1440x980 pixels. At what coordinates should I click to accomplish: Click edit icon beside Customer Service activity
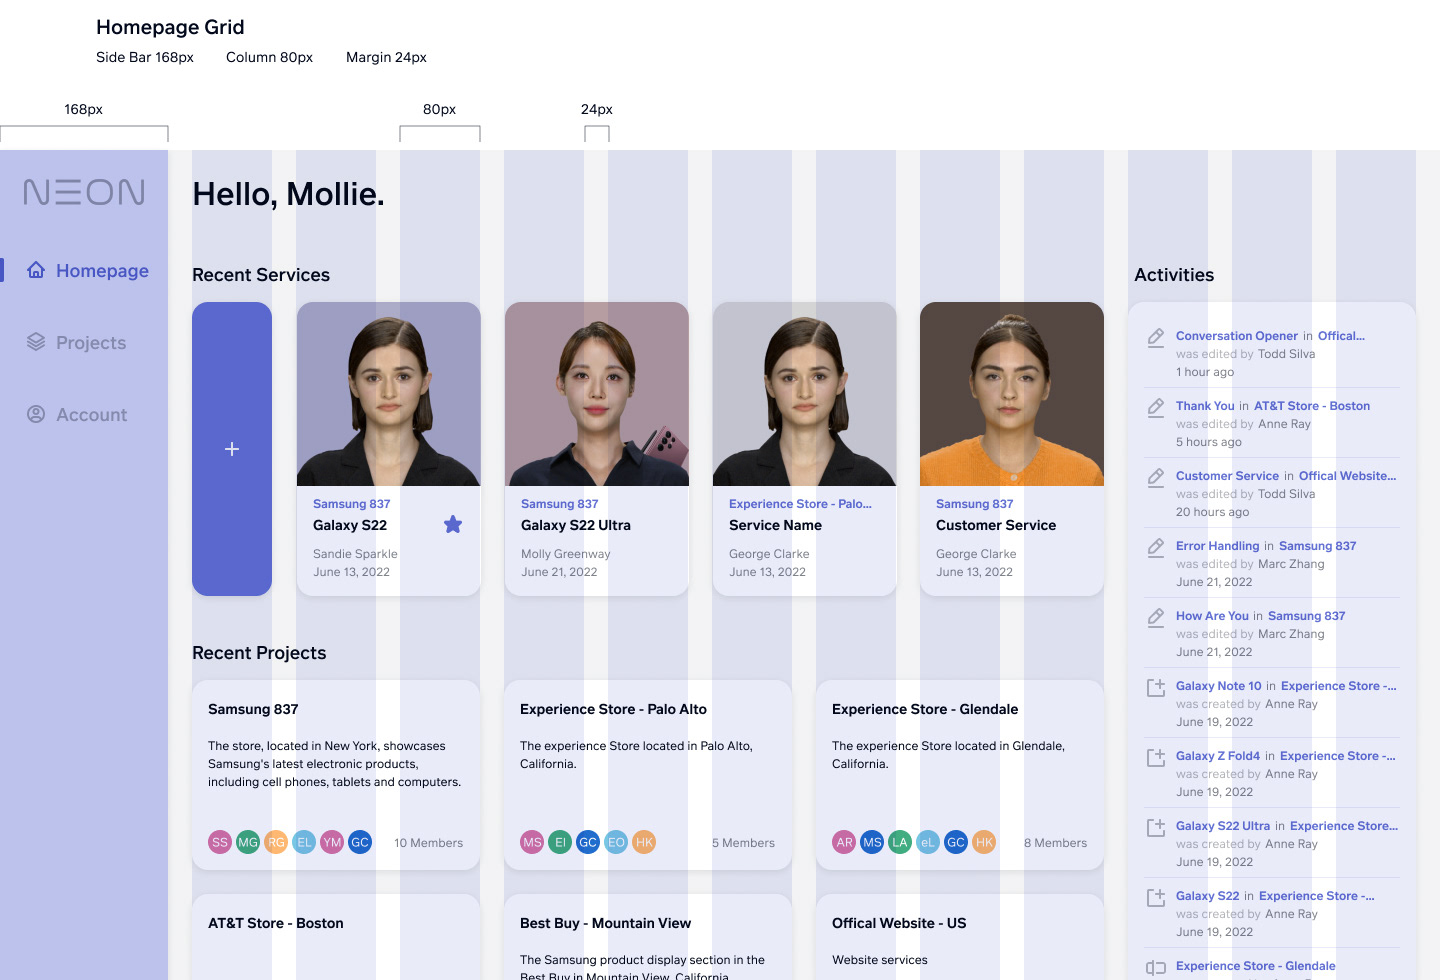pos(1156,477)
